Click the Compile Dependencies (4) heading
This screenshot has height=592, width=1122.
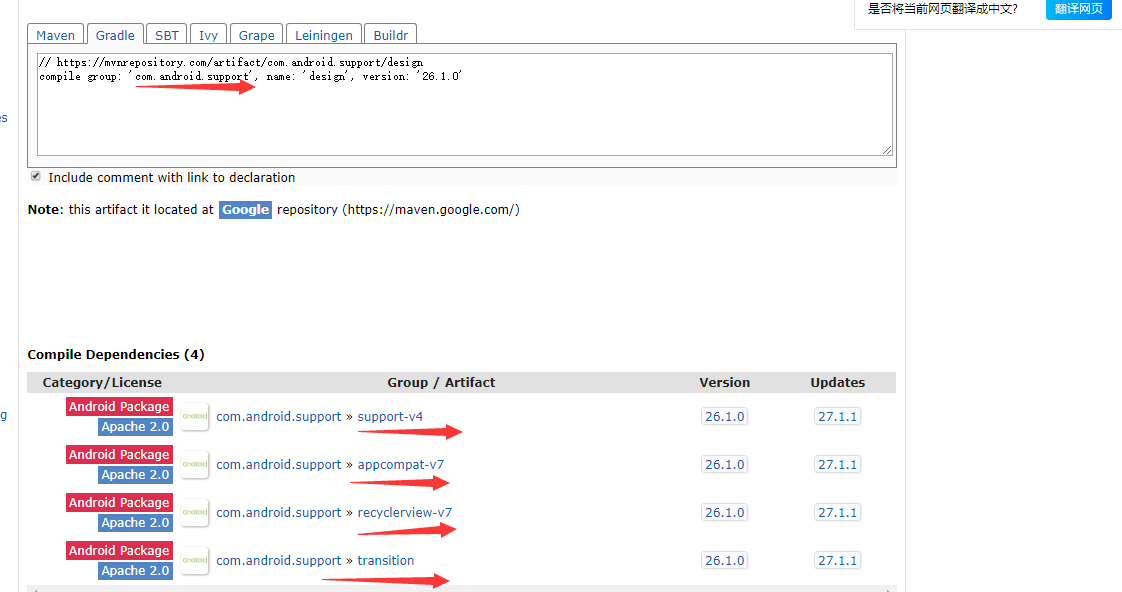[x=116, y=354]
